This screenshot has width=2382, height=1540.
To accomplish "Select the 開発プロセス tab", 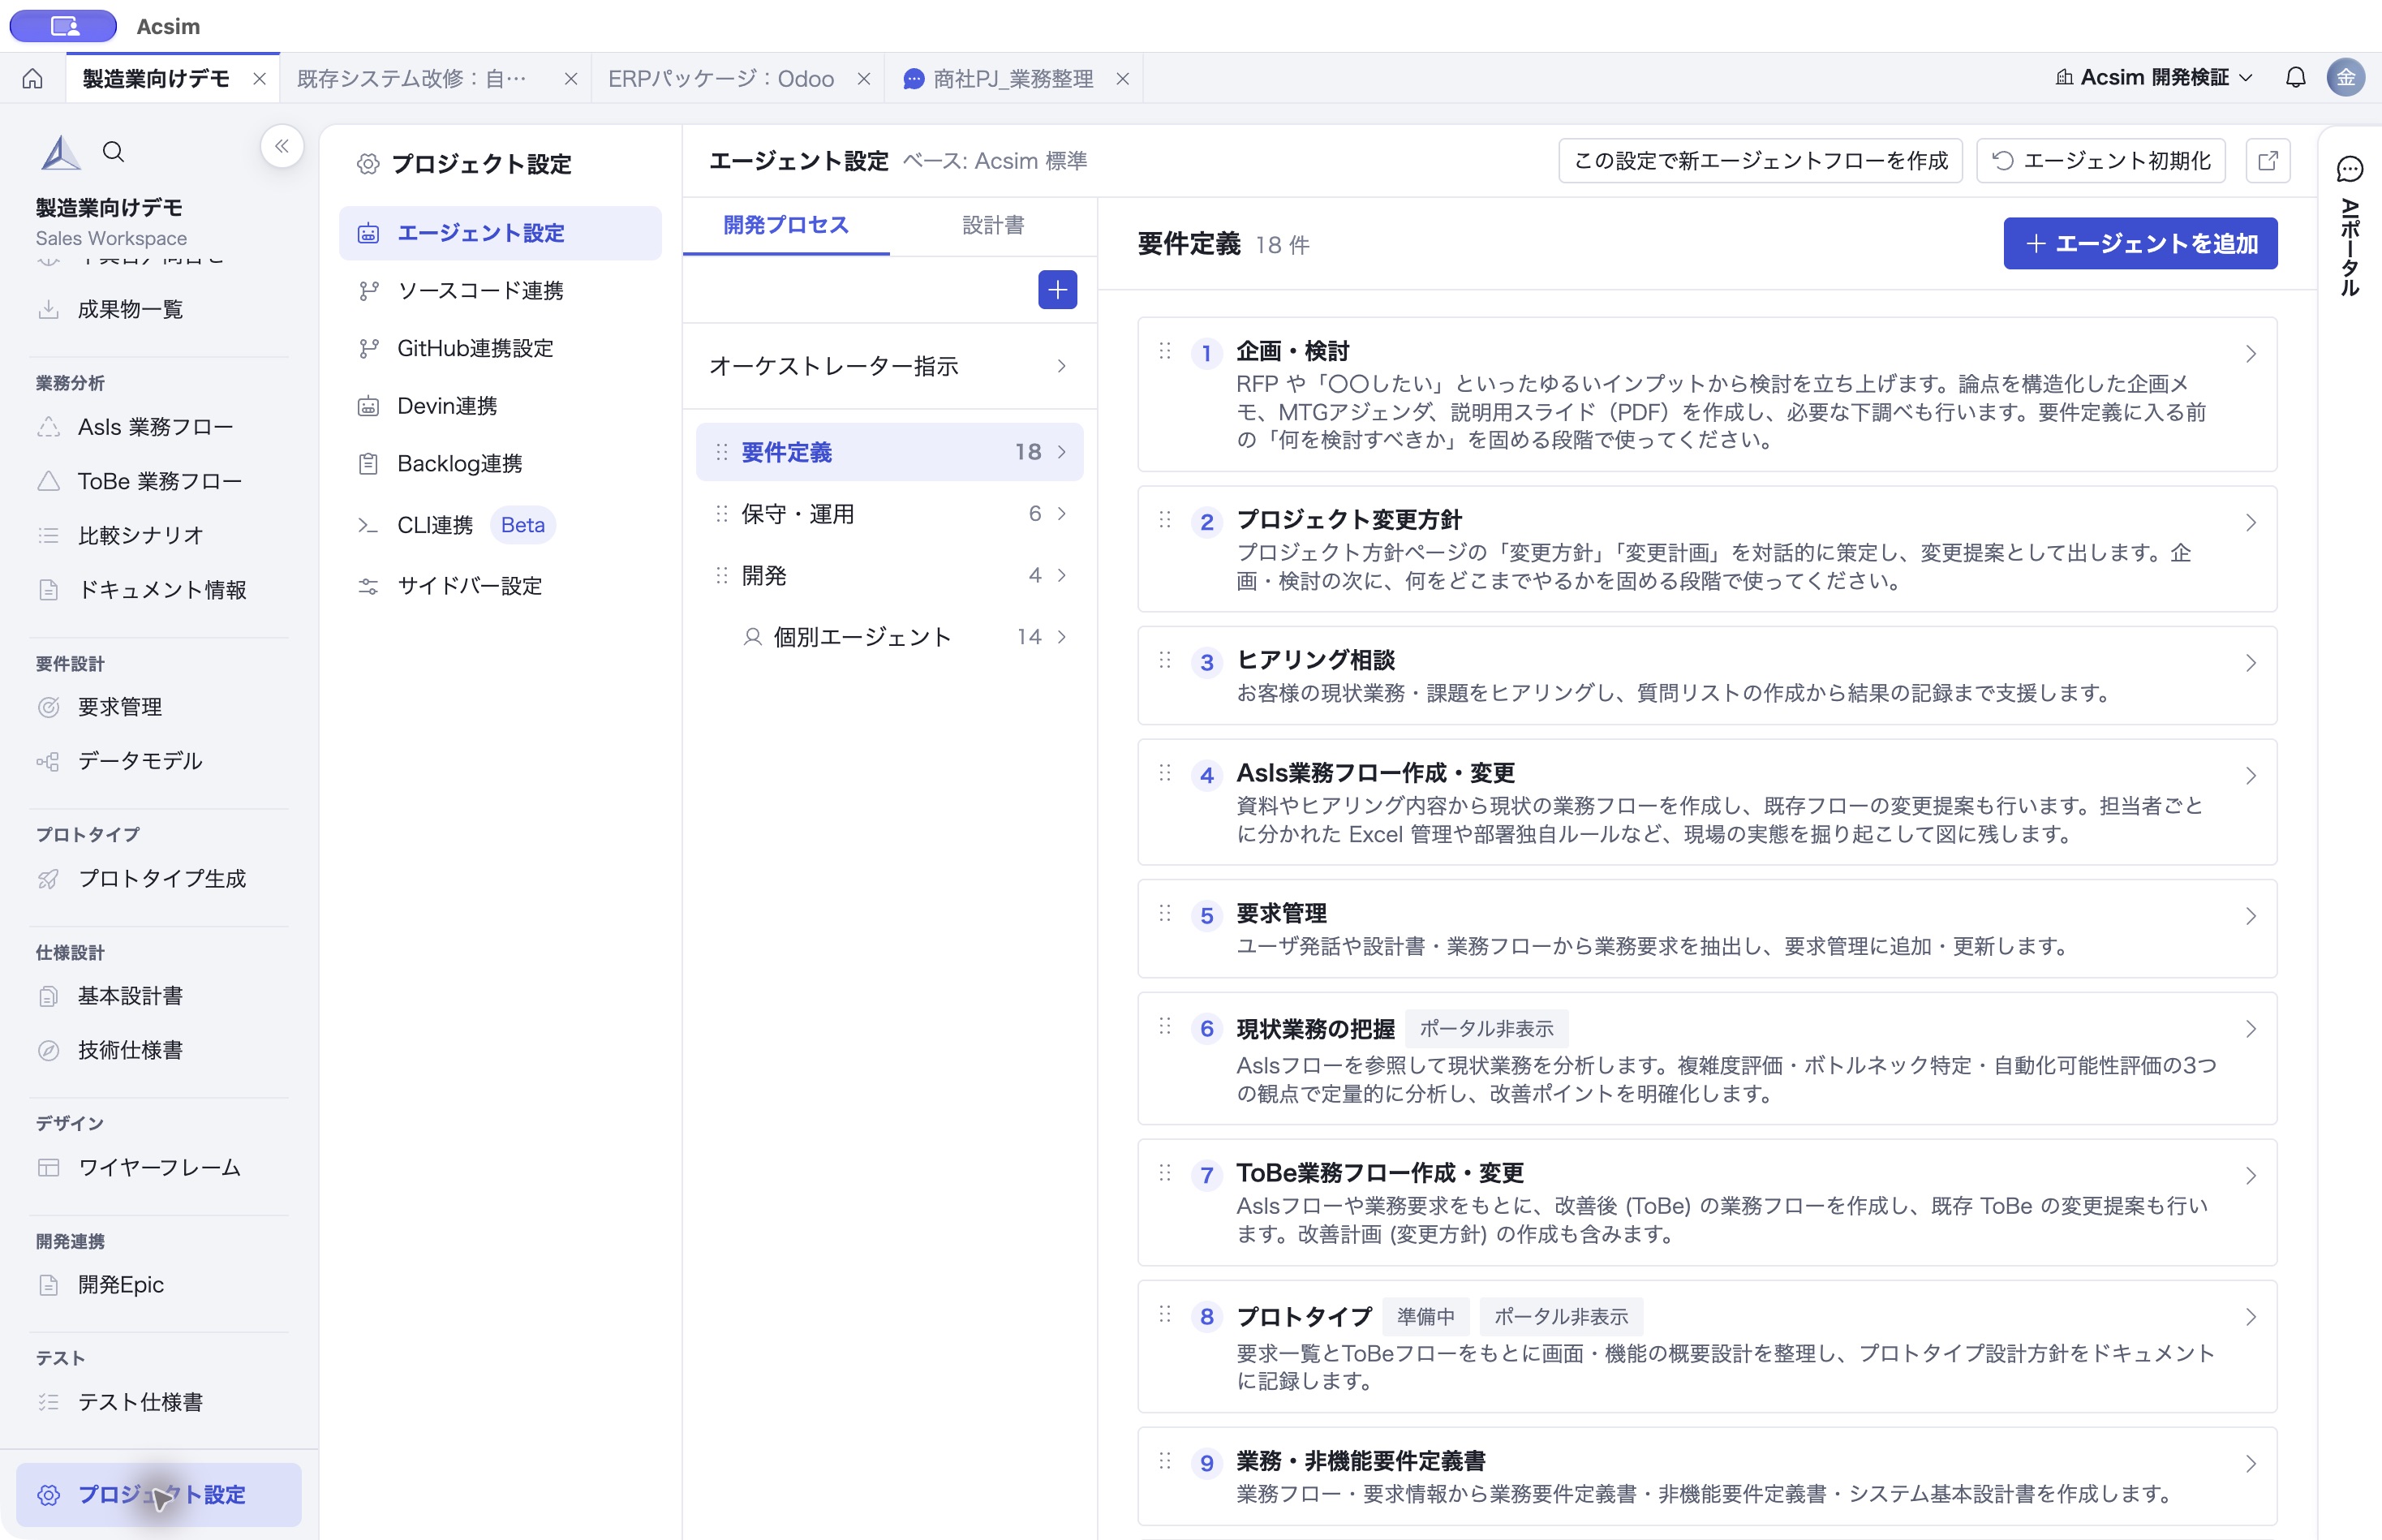I will click(786, 225).
